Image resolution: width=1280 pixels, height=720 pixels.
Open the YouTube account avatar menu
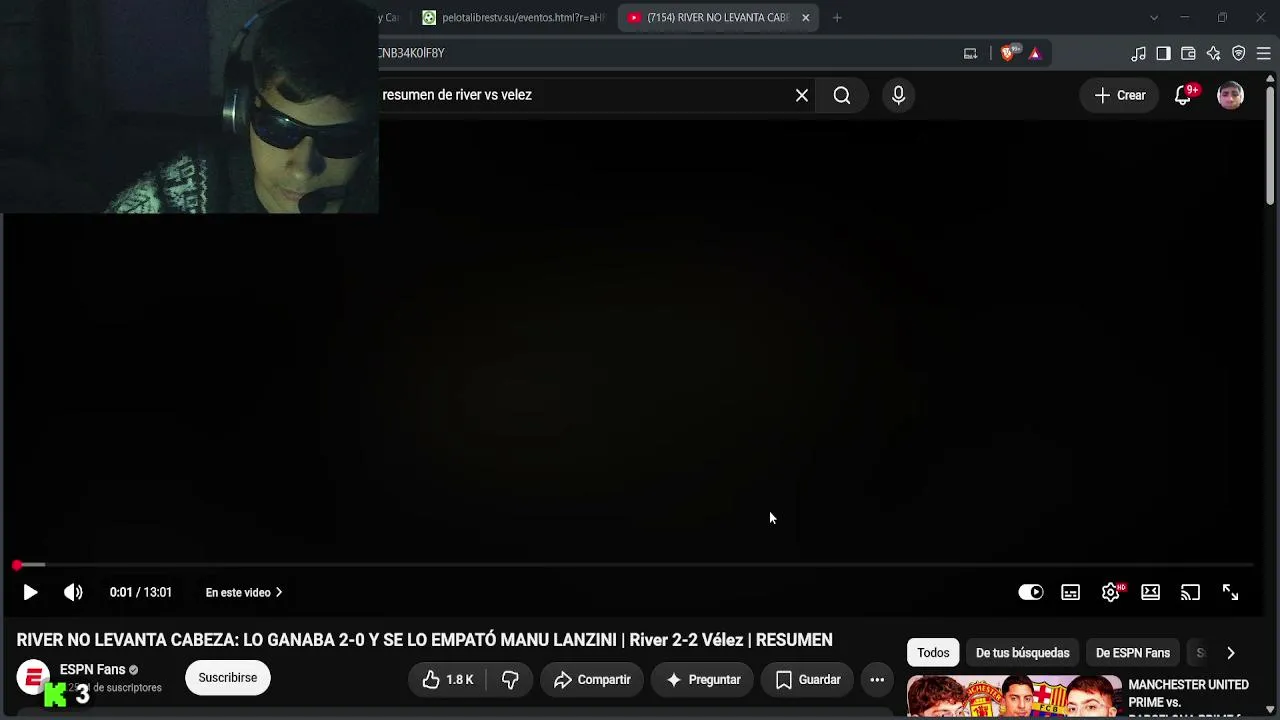click(x=1230, y=95)
